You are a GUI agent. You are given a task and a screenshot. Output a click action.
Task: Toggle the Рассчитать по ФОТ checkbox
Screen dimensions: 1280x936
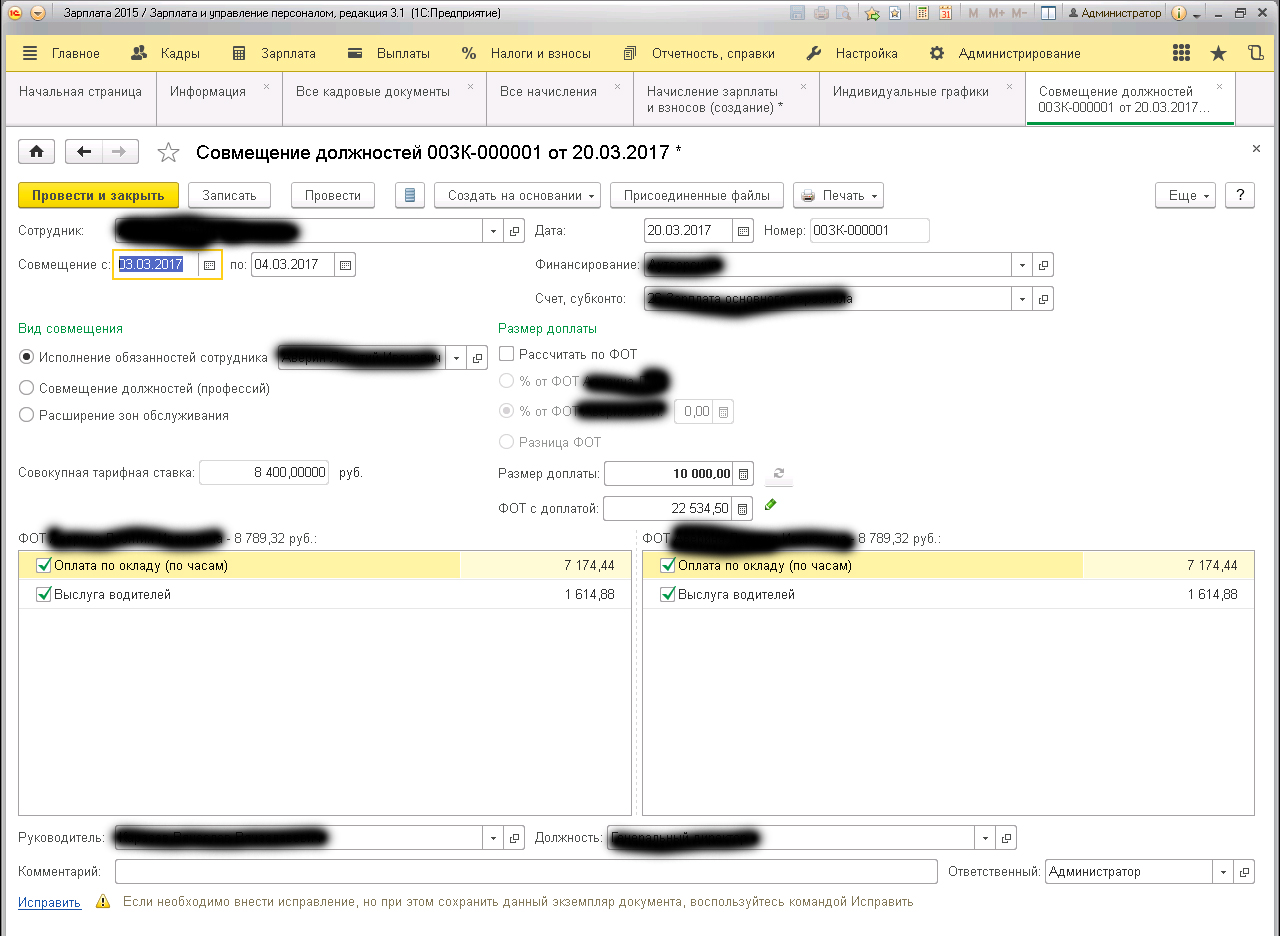(x=507, y=354)
